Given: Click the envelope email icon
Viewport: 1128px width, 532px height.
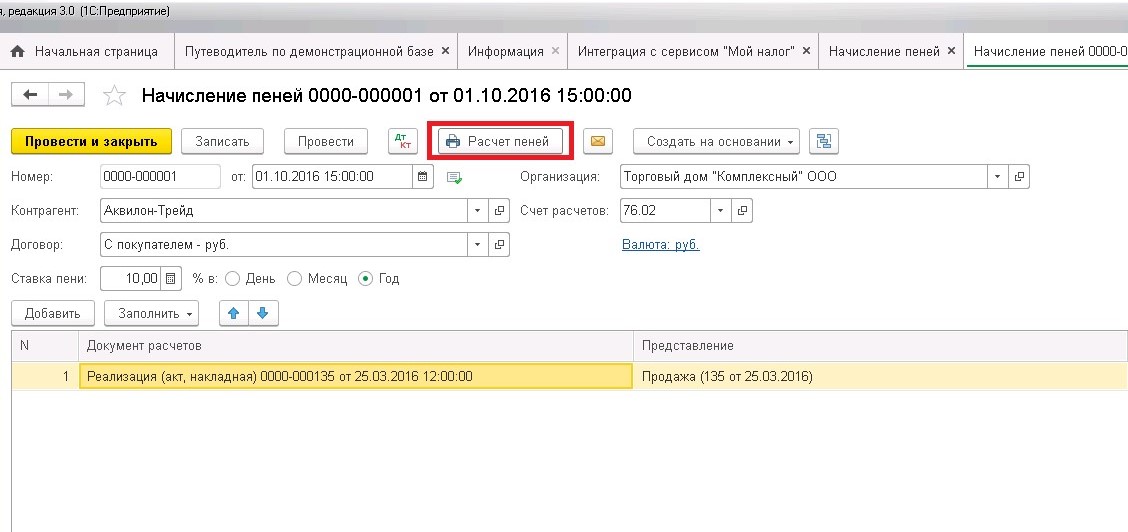Looking at the screenshot, I should pos(597,142).
